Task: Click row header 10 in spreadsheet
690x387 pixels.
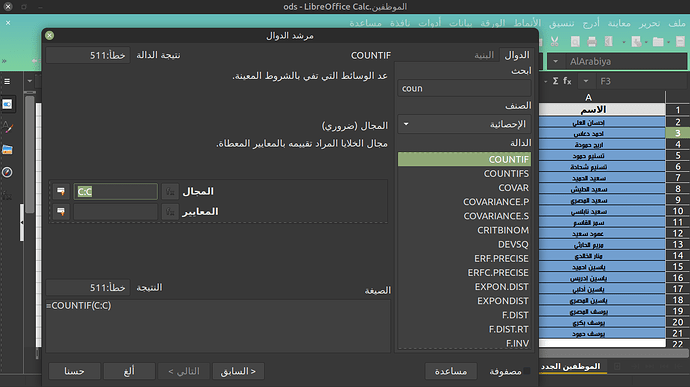Action: point(678,211)
